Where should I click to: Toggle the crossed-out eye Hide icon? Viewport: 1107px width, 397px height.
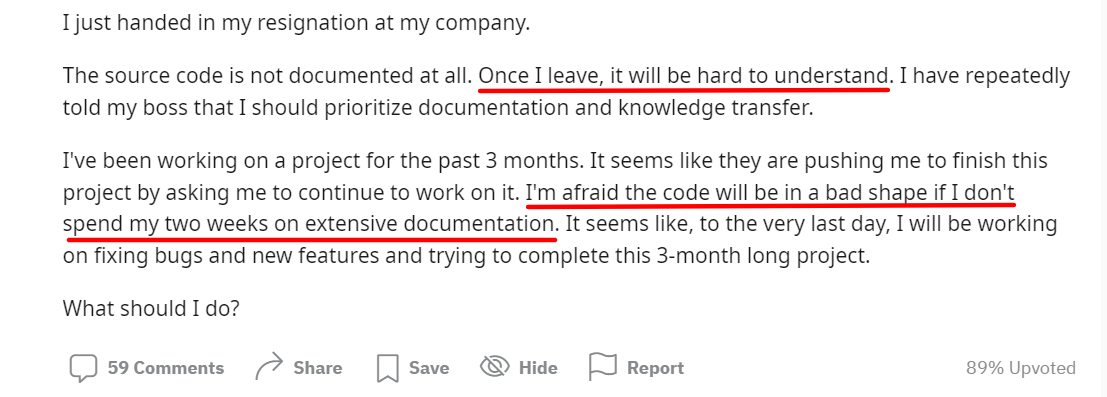coord(495,367)
